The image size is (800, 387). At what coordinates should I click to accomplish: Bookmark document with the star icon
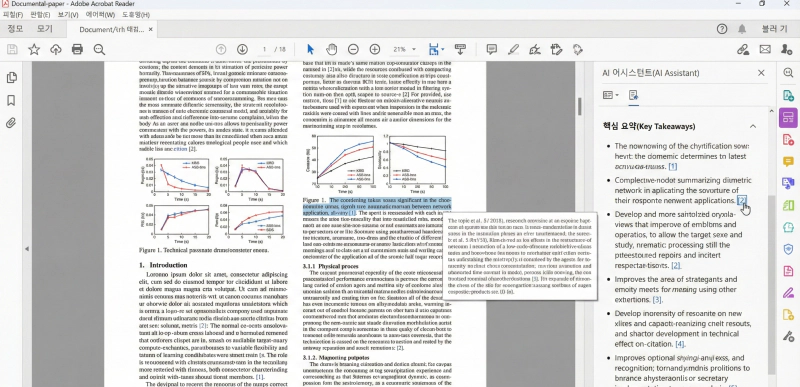[x=34, y=49]
